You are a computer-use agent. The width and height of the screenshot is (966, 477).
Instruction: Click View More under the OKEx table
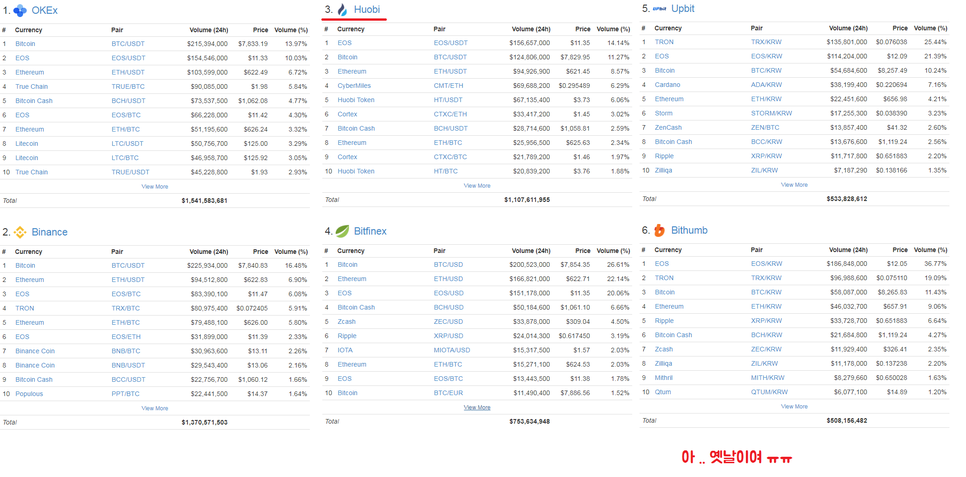[x=155, y=186]
